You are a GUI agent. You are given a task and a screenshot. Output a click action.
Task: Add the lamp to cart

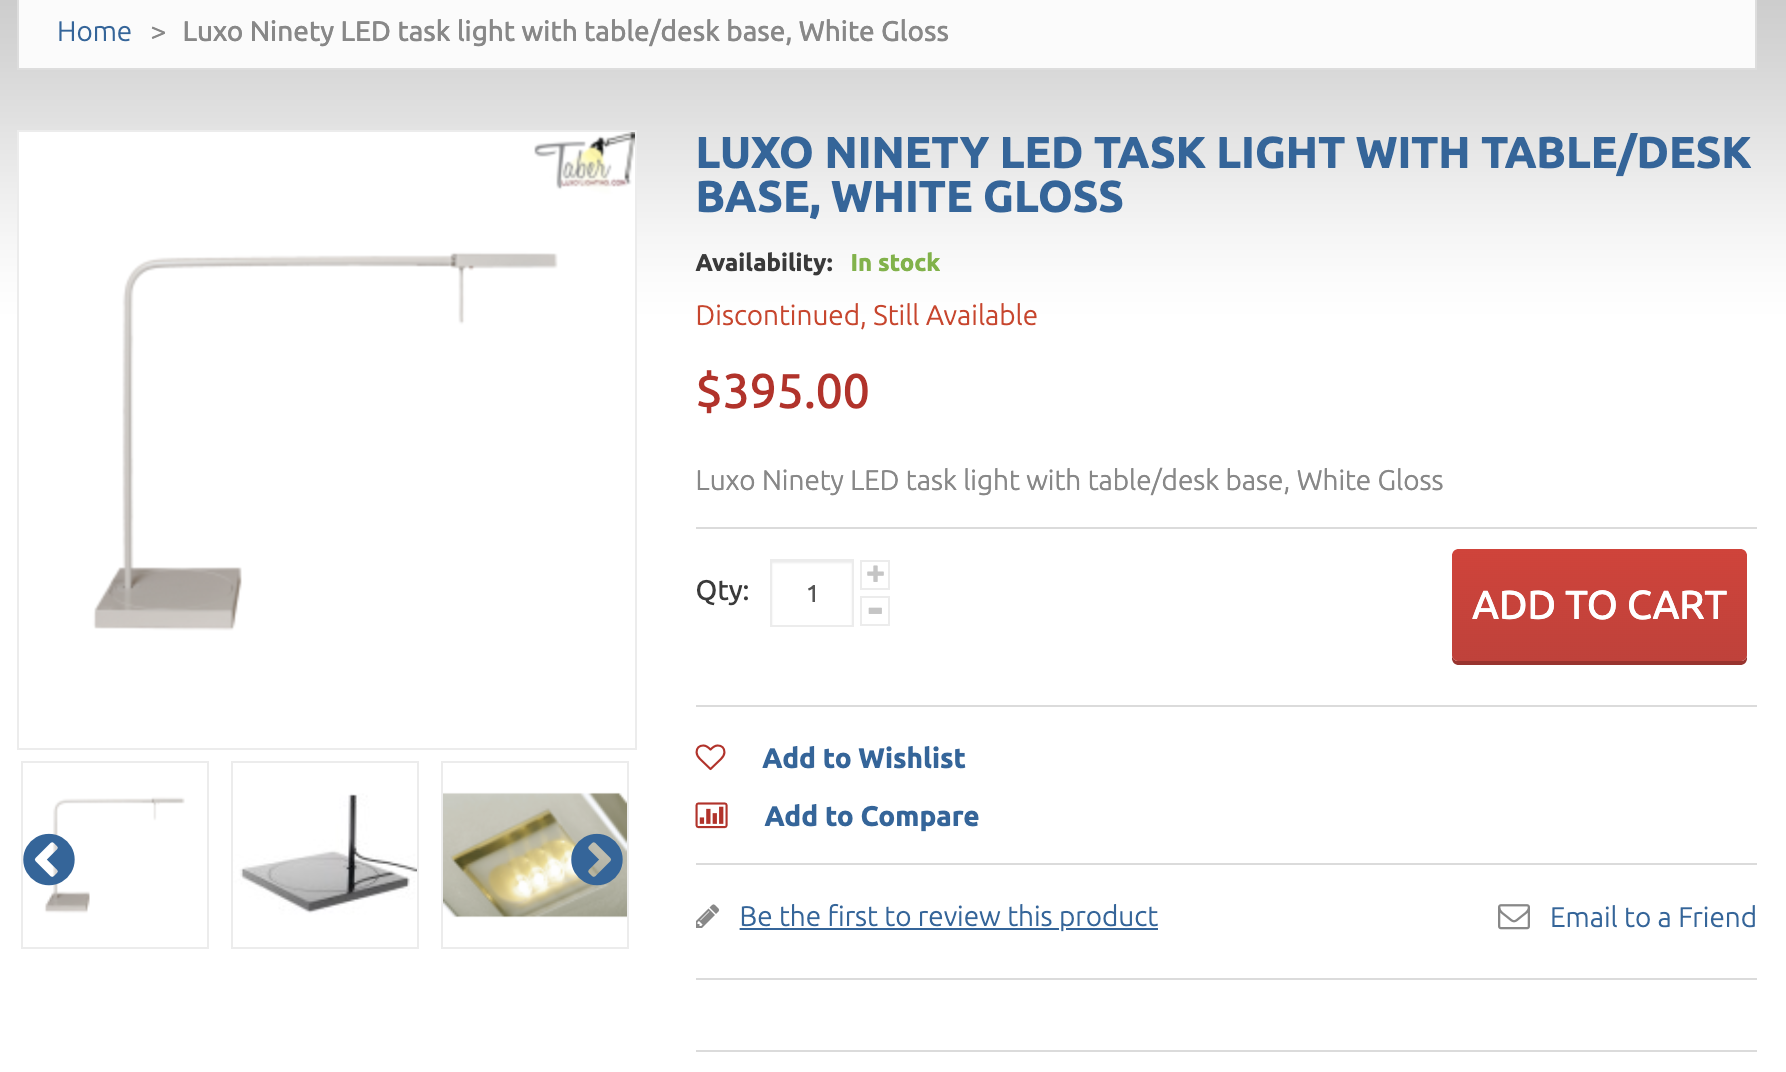coord(1599,606)
